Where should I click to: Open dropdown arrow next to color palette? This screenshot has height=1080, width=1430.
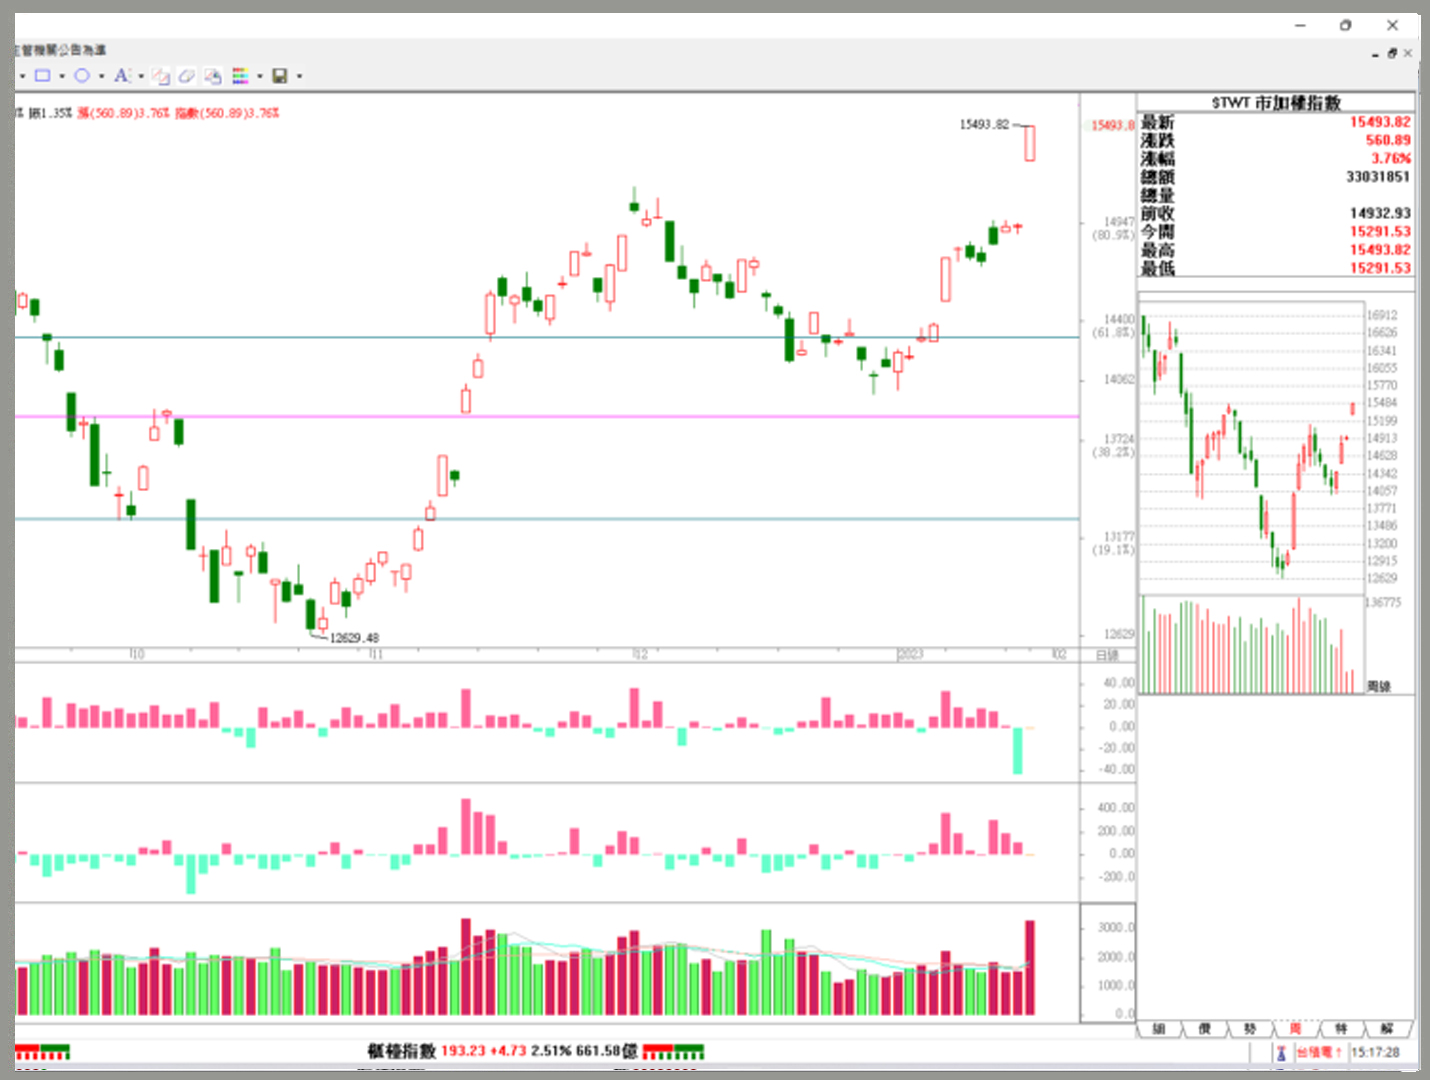[260, 76]
